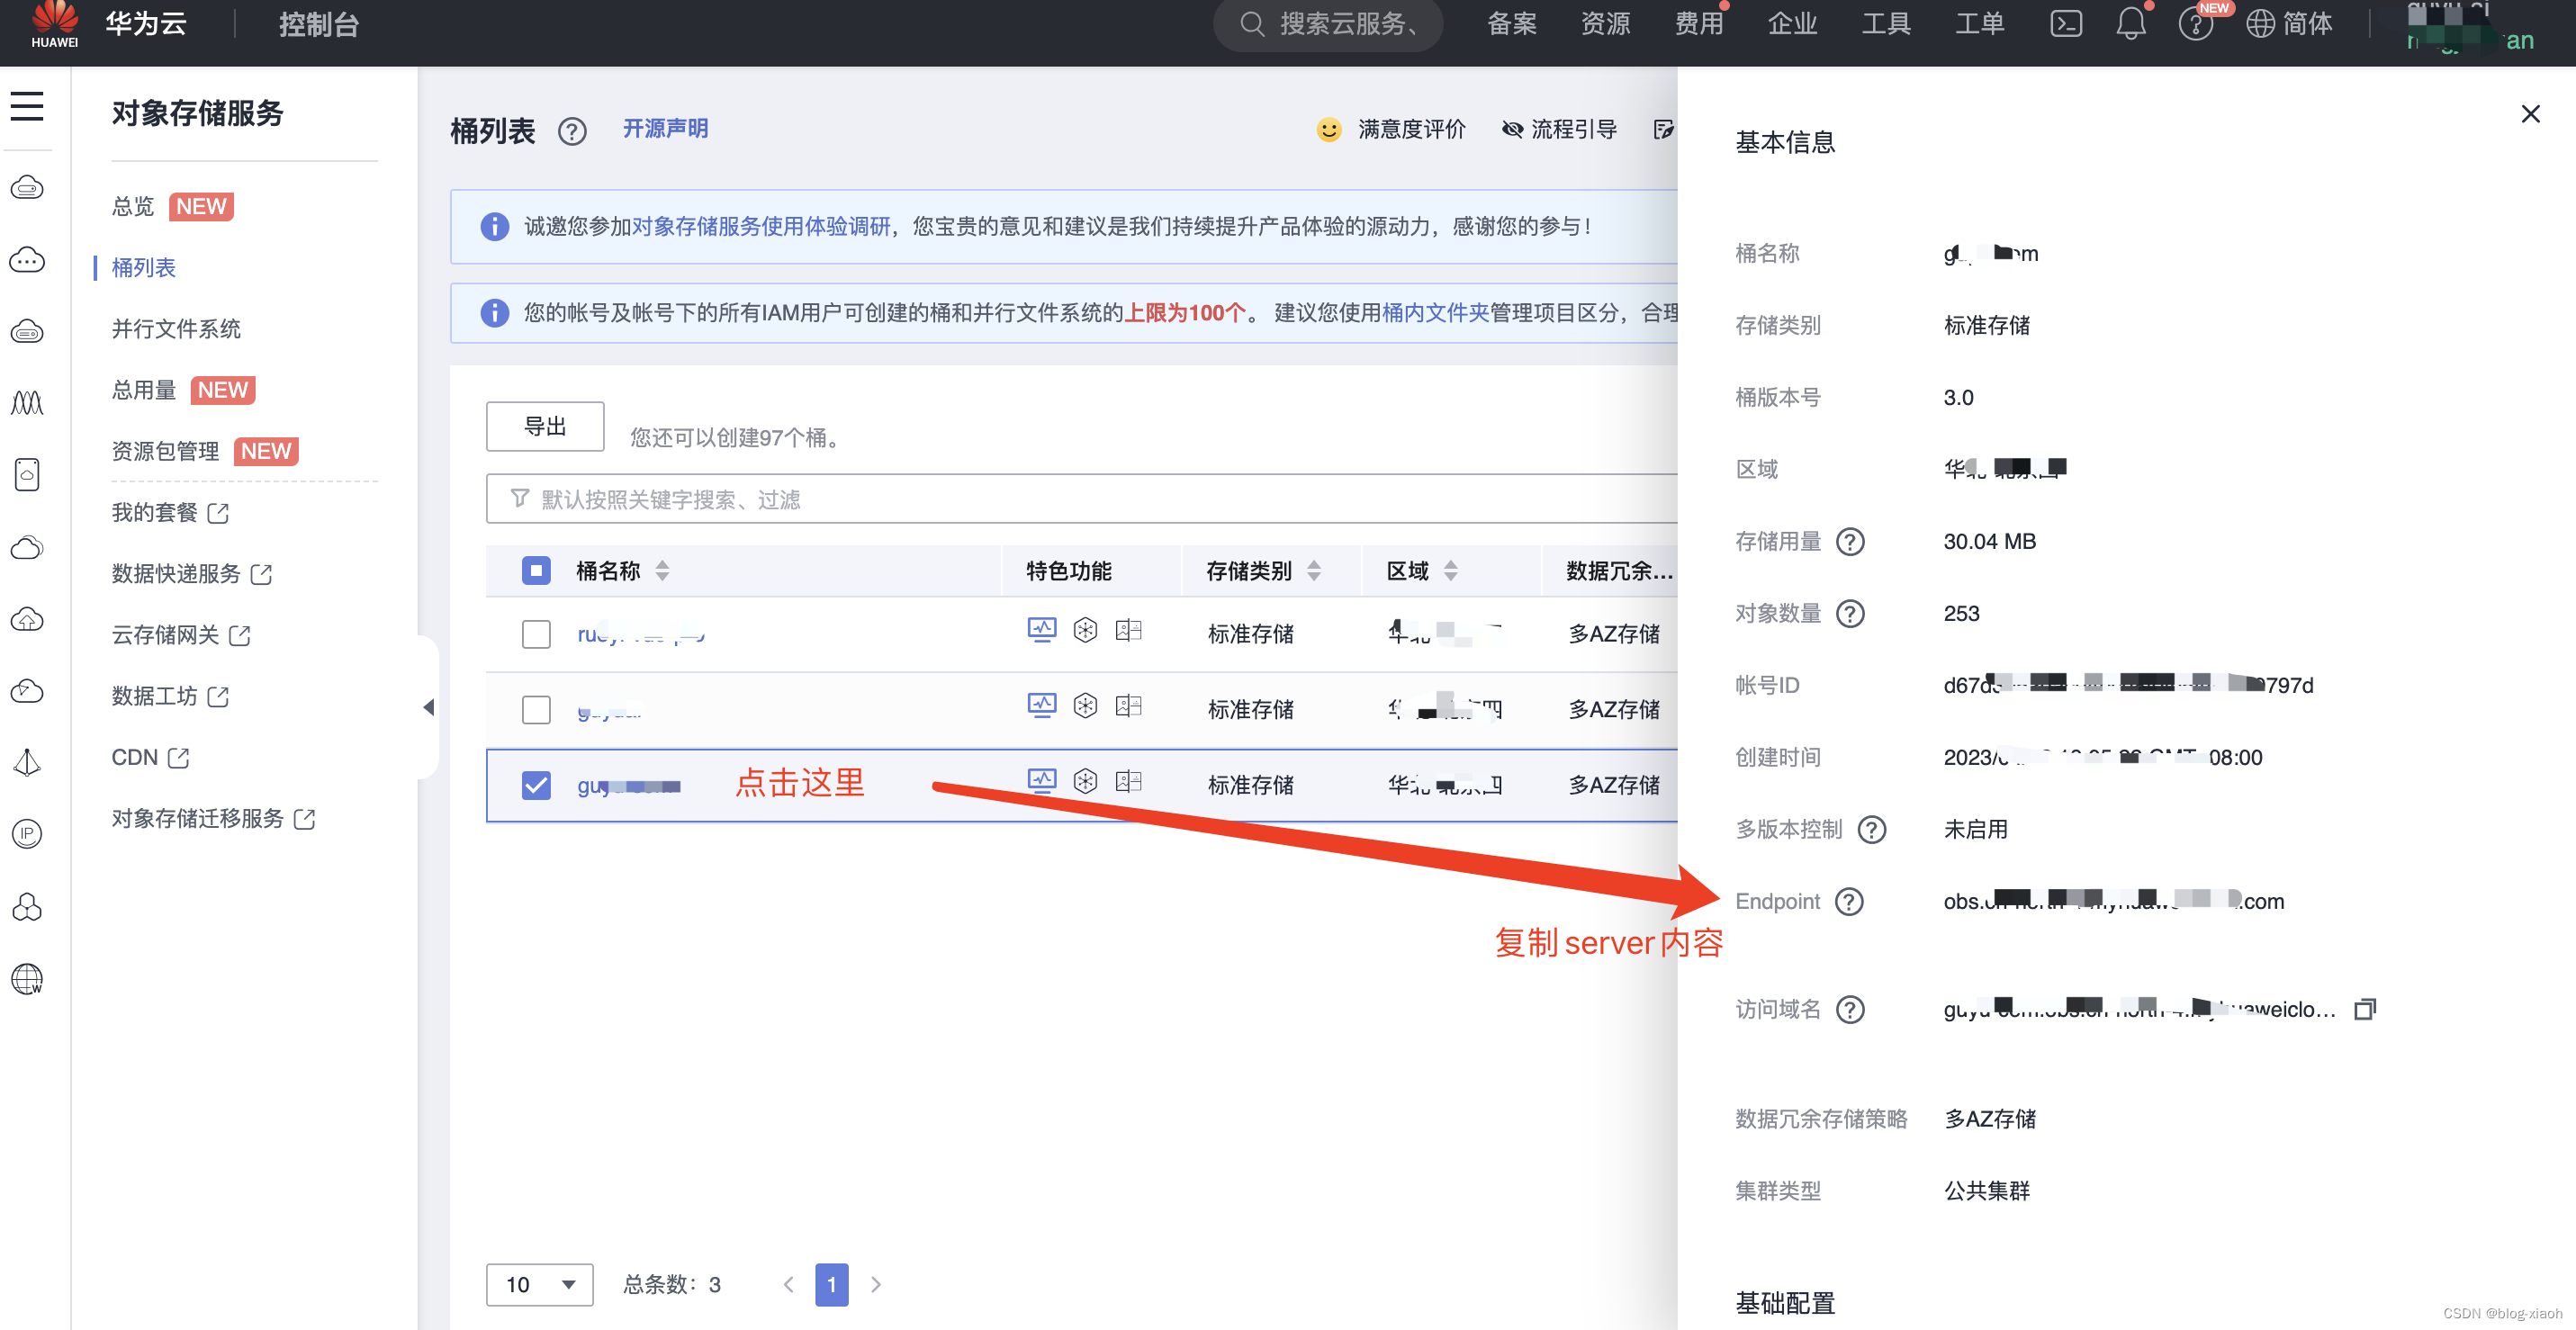Click the bucket list help icon
Screen dimensions: 2576x1330
tap(572, 131)
